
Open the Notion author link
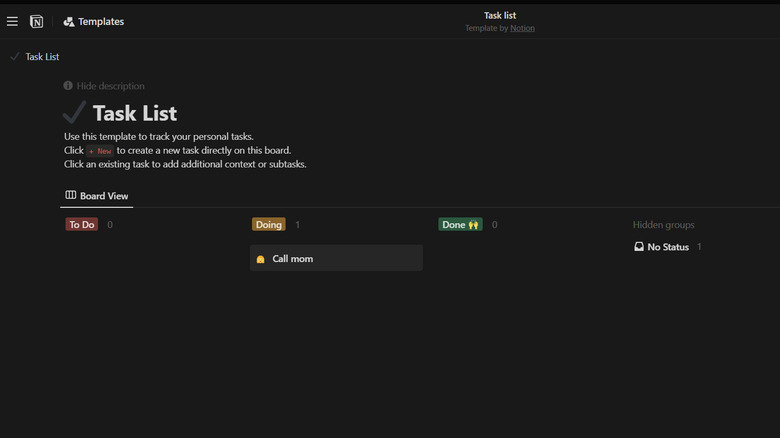tap(522, 28)
